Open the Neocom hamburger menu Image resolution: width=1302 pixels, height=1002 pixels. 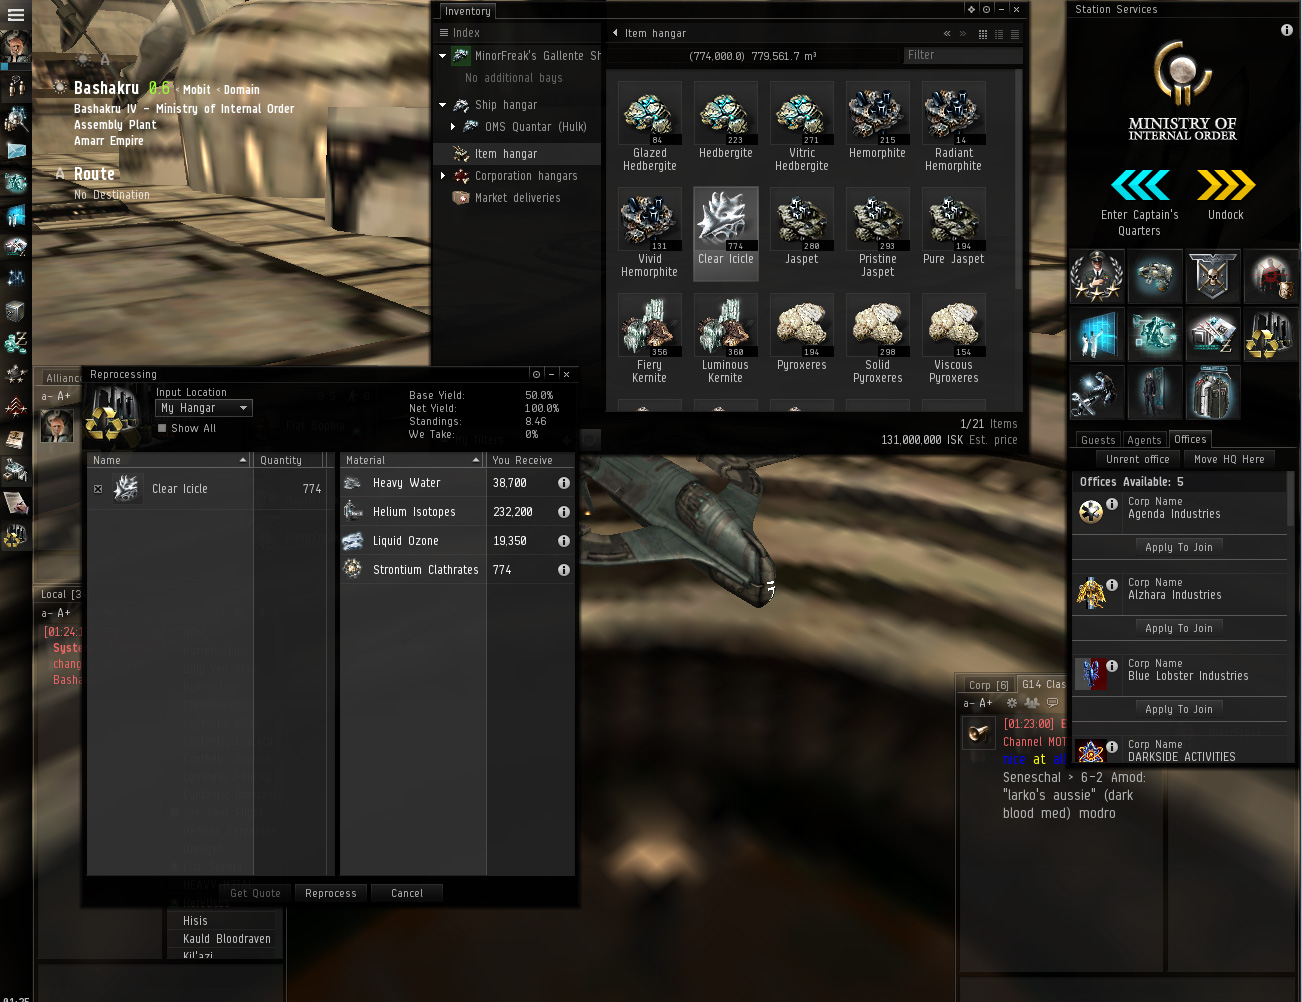pyautogui.click(x=15, y=15)
